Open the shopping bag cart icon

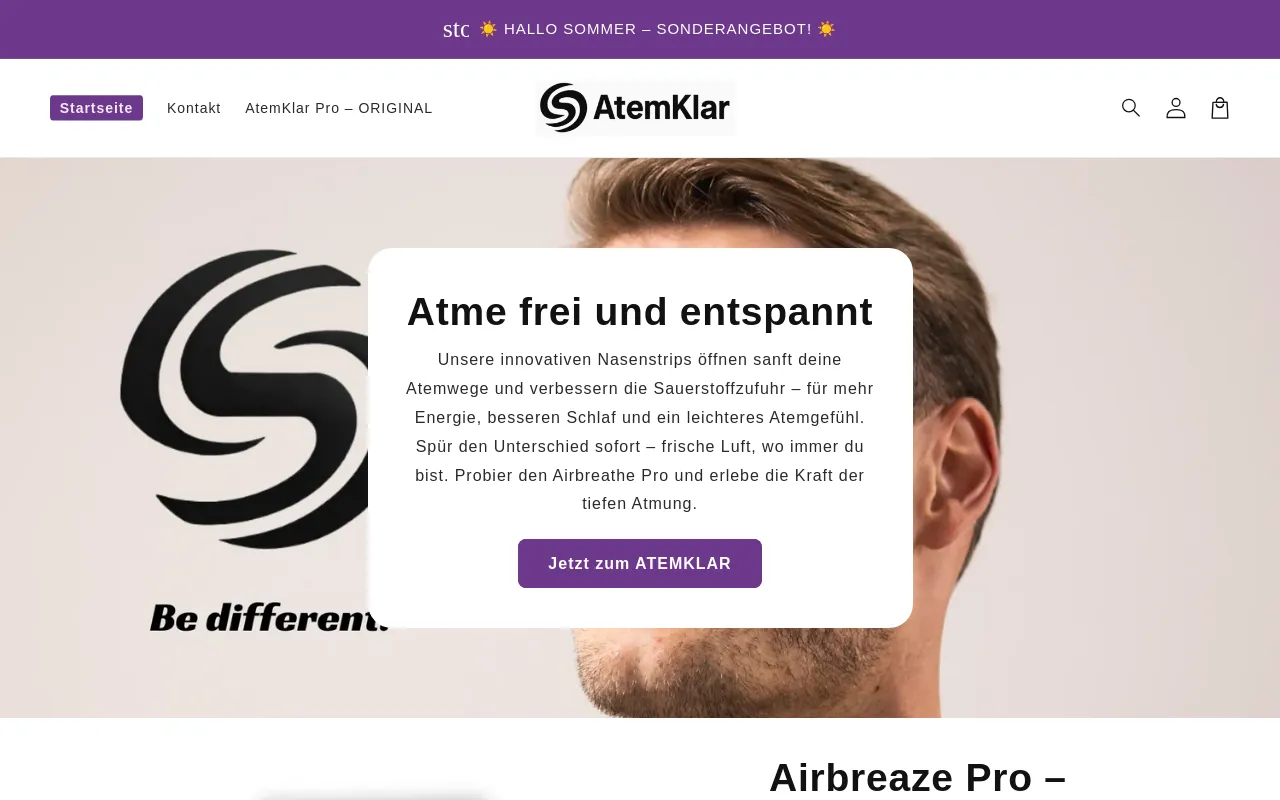click(x=1220, y=108)
